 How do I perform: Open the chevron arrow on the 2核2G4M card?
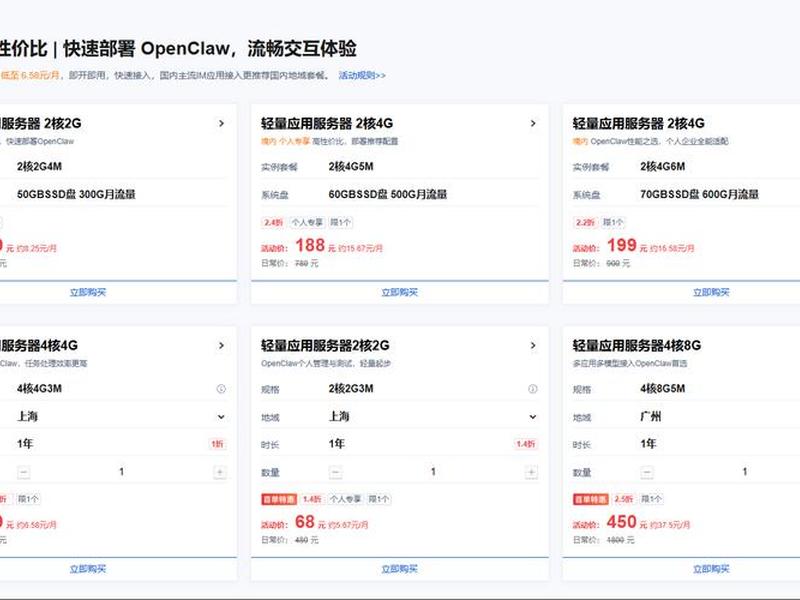coord(221,123)
